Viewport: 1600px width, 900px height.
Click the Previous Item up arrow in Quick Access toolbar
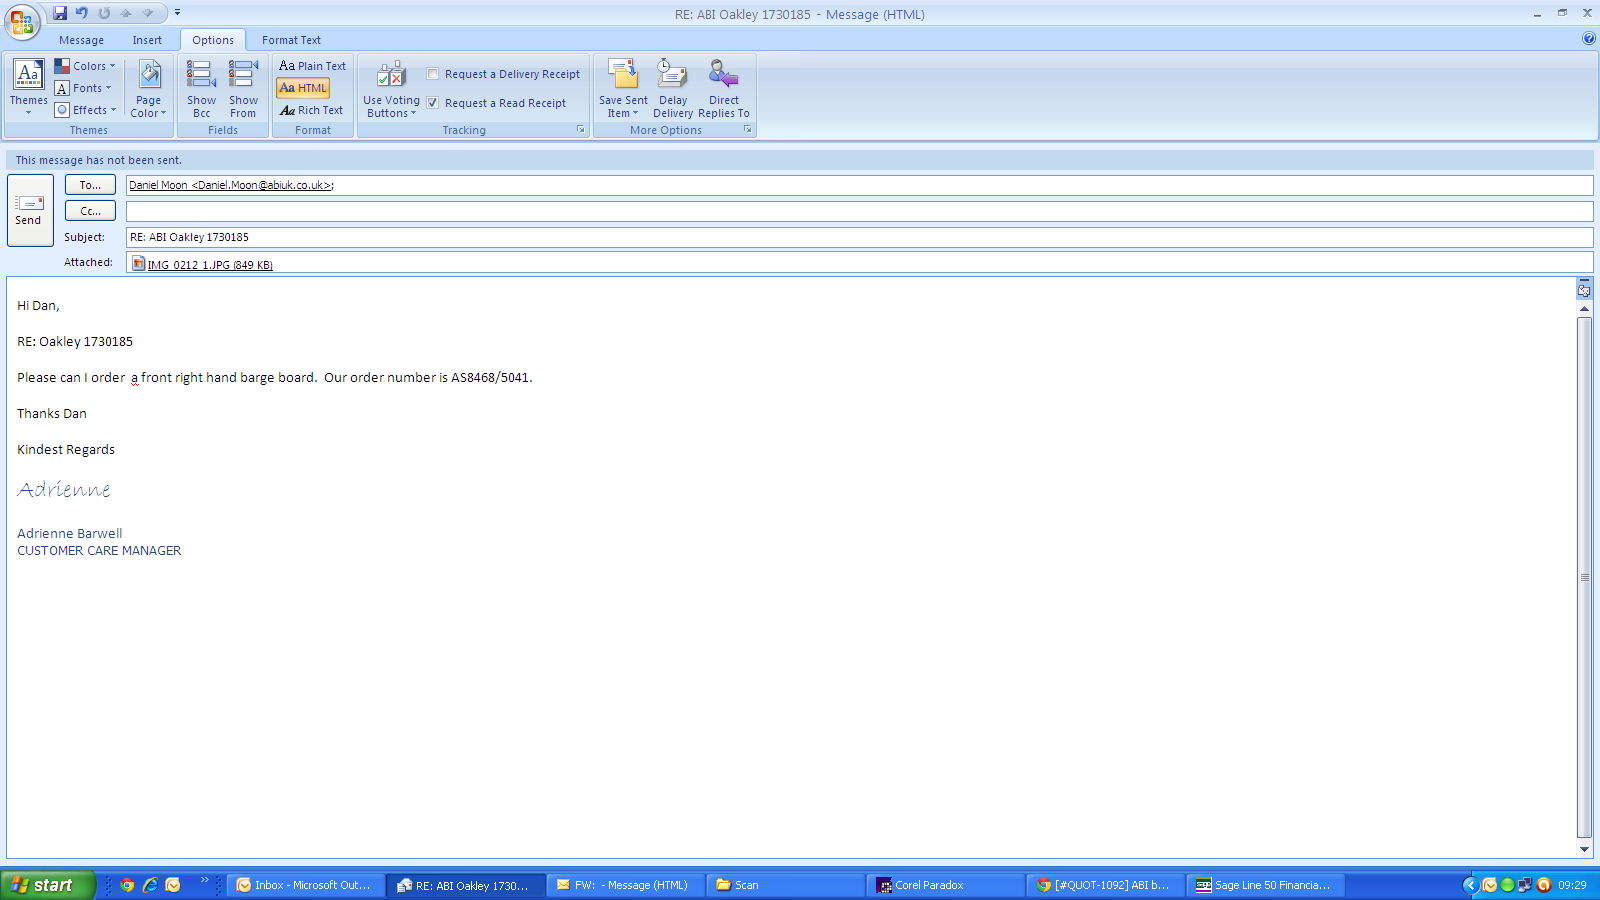[126, 13]
